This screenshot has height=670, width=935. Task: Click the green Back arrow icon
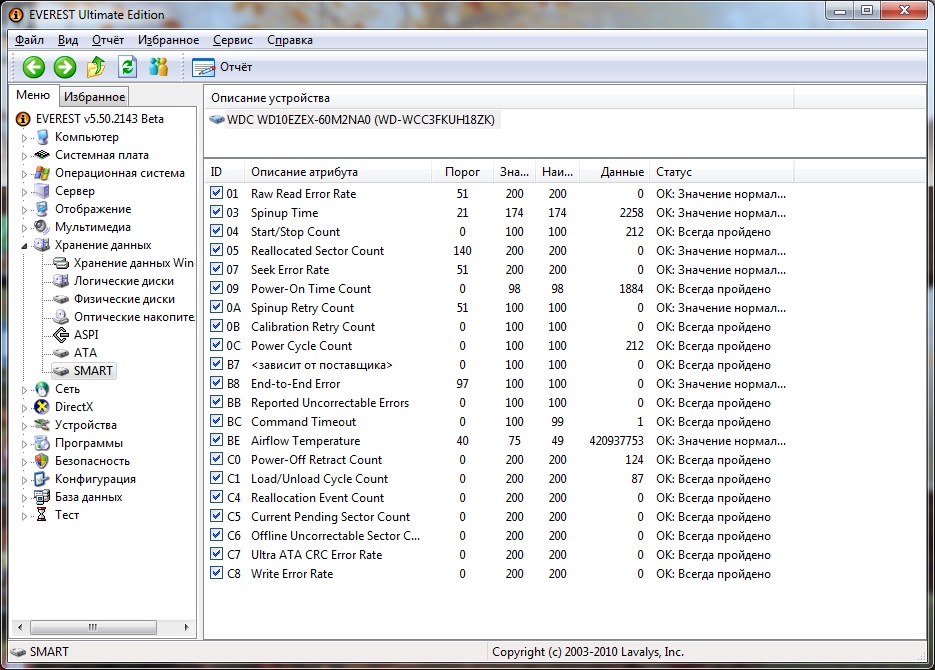(34, 67)
